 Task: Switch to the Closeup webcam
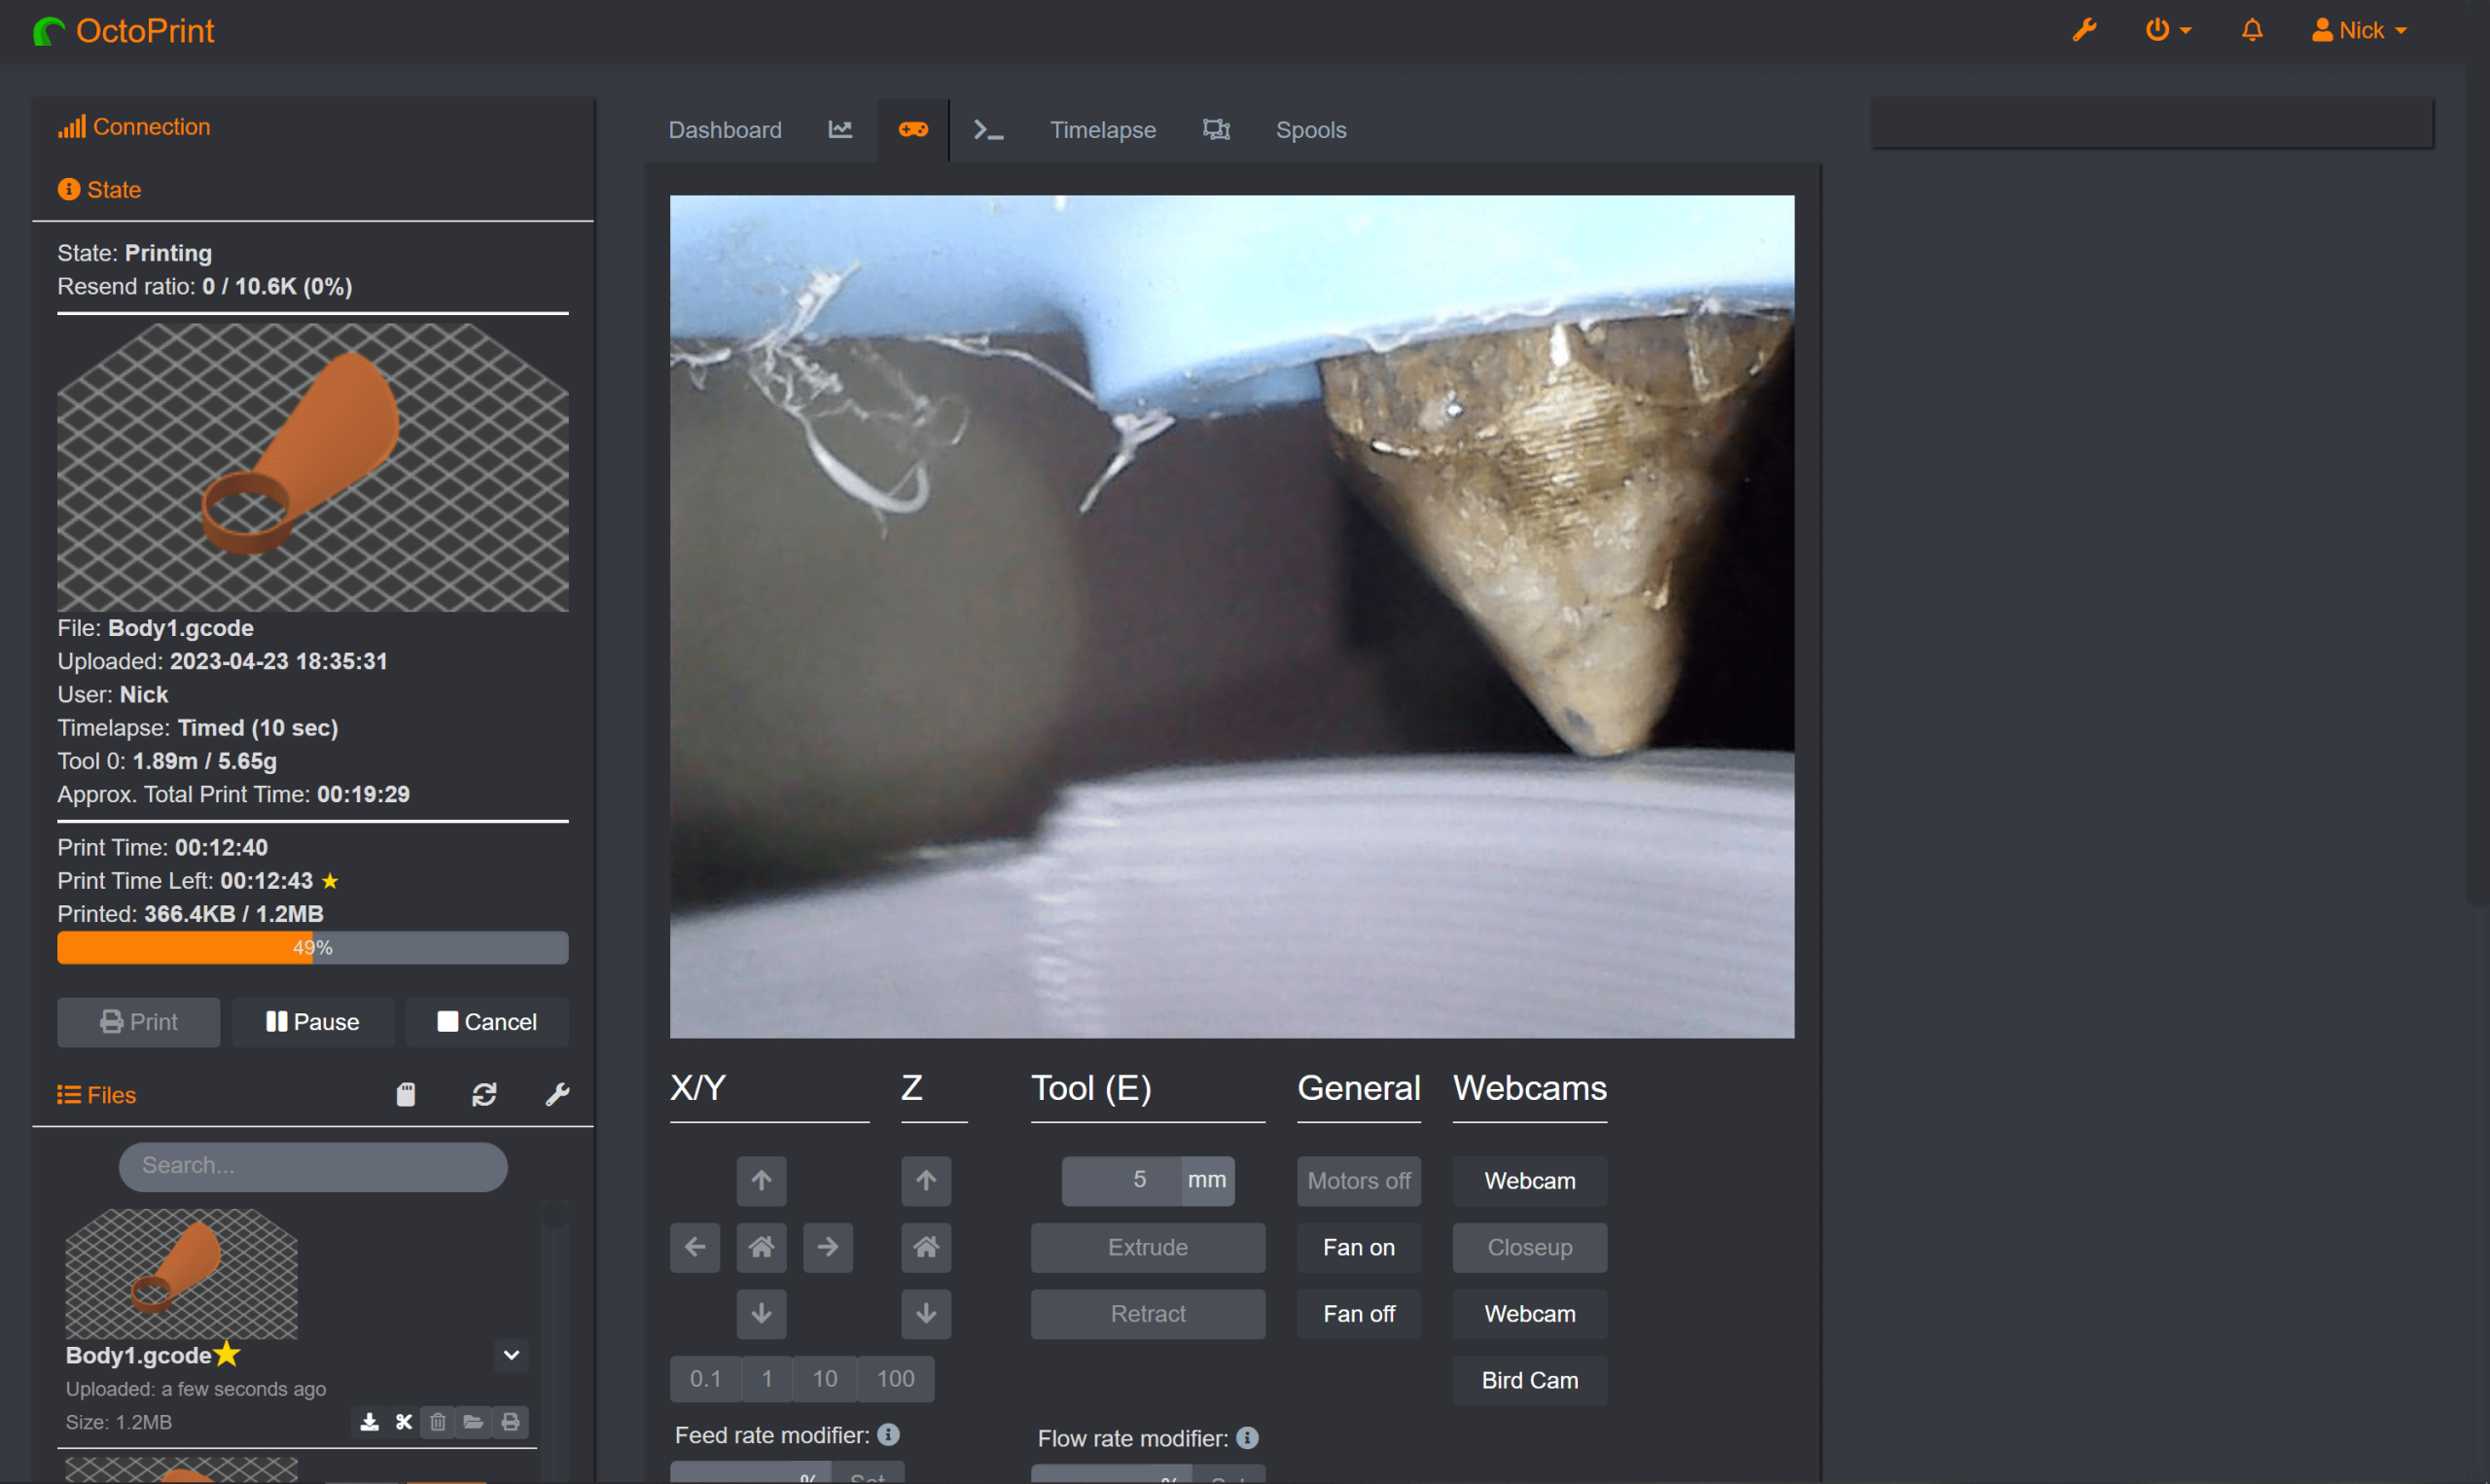tap(1530, 1248)
